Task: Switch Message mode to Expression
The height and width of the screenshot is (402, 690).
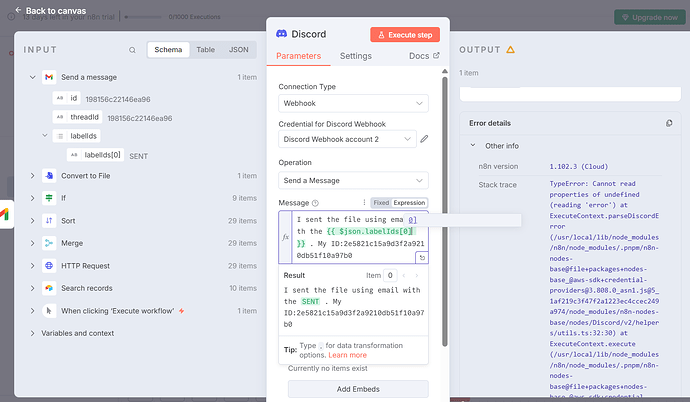Action: [x=409, y=203]
